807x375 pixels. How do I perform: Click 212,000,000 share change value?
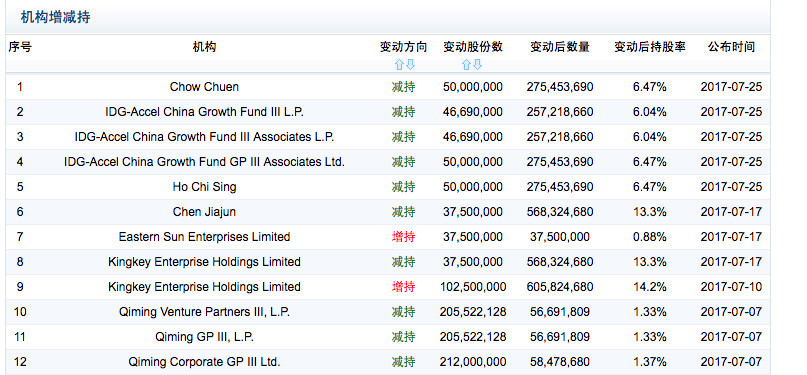473,362
